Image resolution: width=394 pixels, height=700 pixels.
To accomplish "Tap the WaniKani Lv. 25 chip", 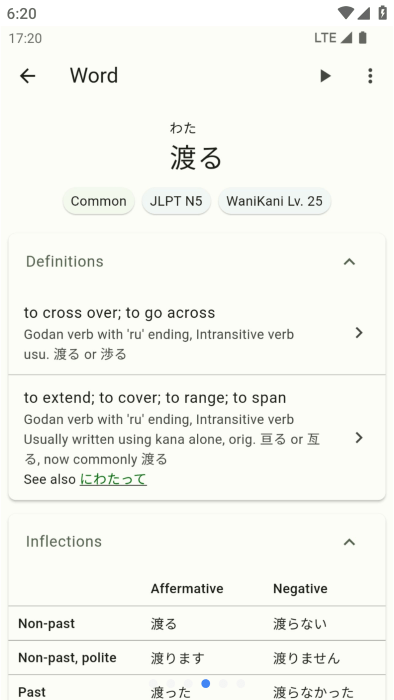I will (x=274, y=201).
